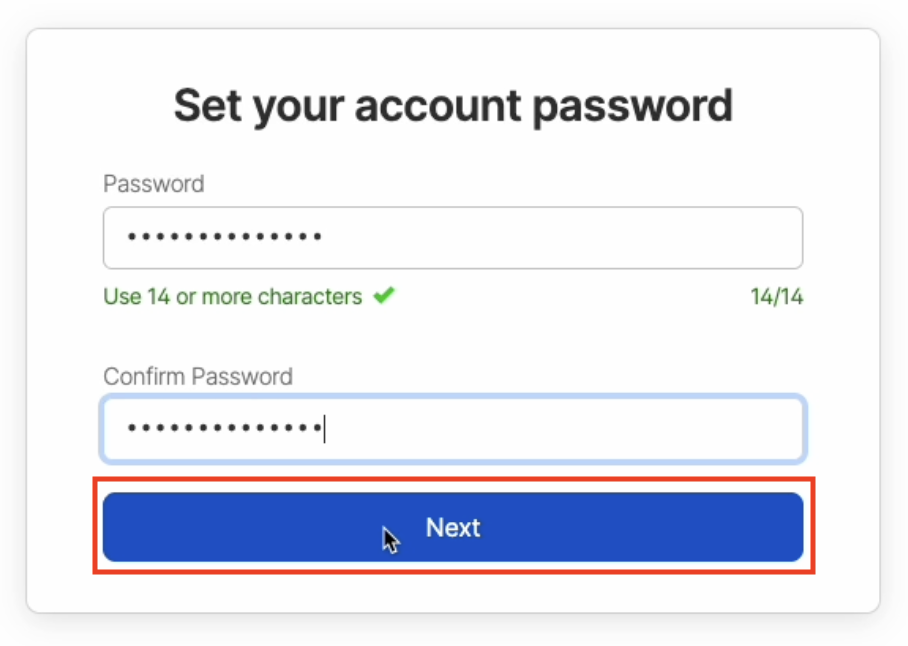908x646 pixels.
Task: Click the green checkmark icon
Action: 383,296
